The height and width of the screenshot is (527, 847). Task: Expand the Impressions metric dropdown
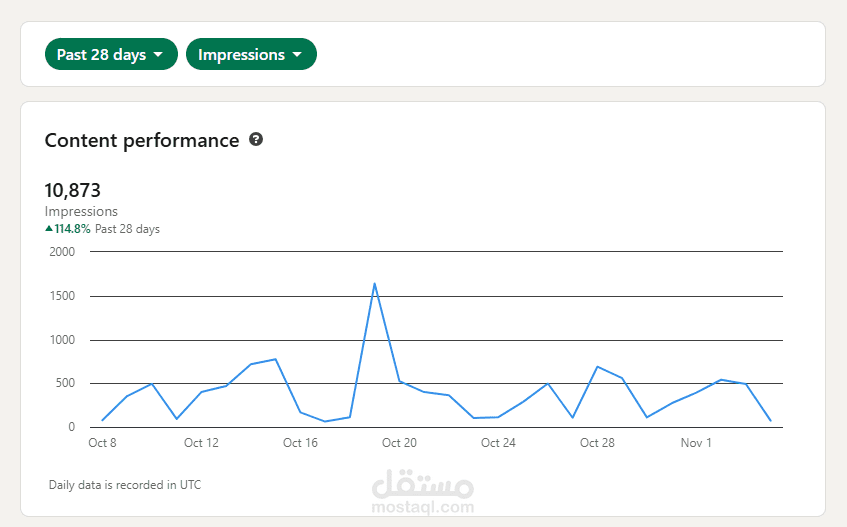(251, 55)
